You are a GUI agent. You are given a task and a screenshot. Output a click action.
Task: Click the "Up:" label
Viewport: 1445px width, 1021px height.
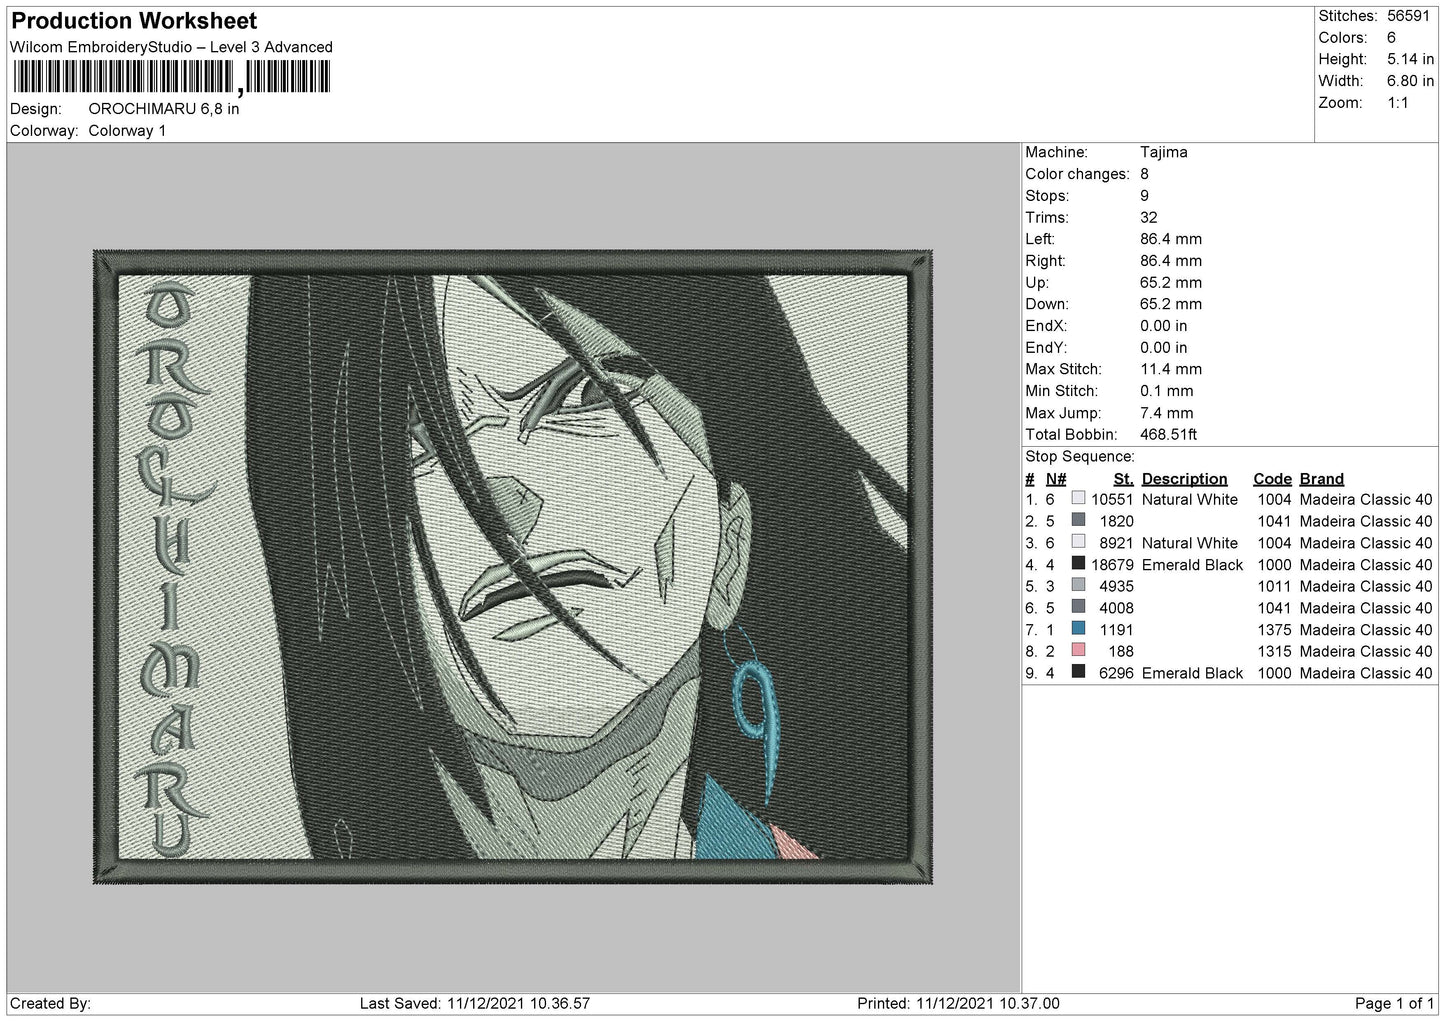click(x=1037, y=283)
